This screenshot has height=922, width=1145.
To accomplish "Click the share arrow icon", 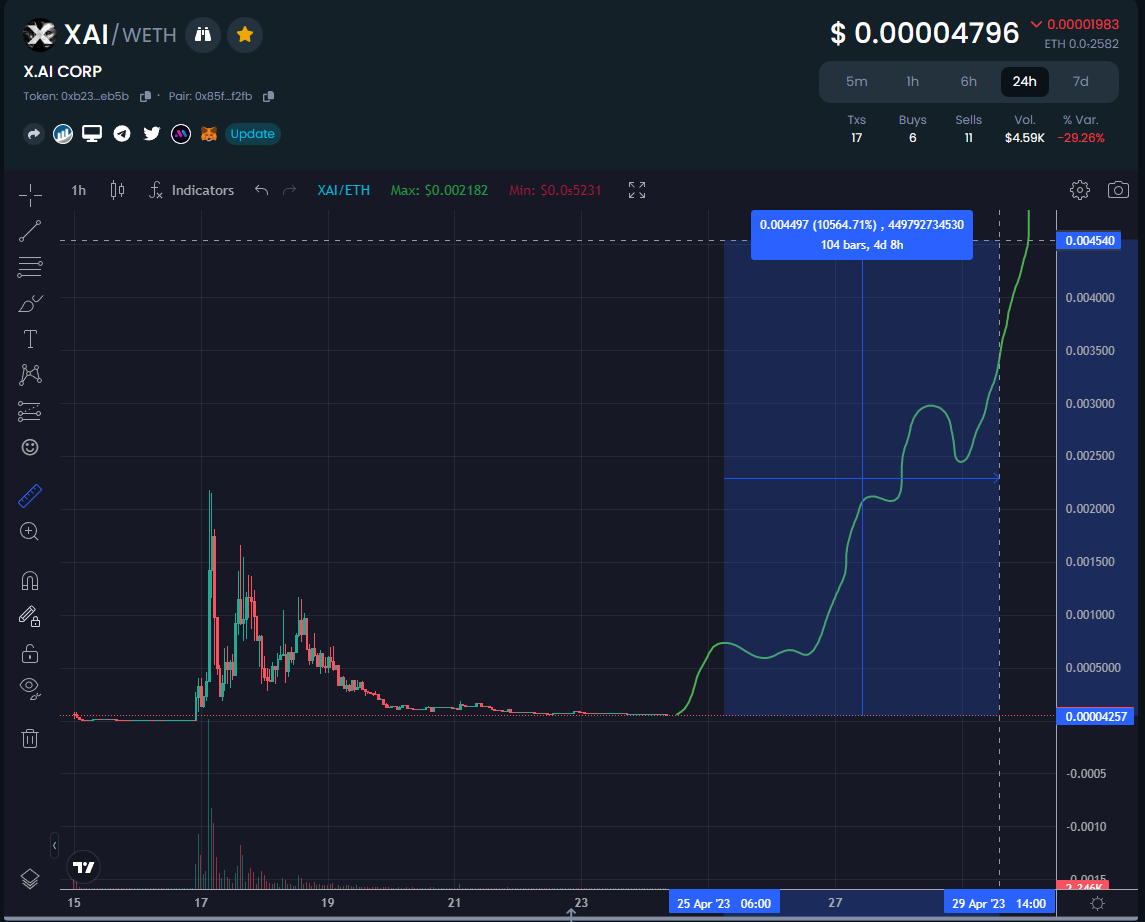I will click(x=34, y=134).
